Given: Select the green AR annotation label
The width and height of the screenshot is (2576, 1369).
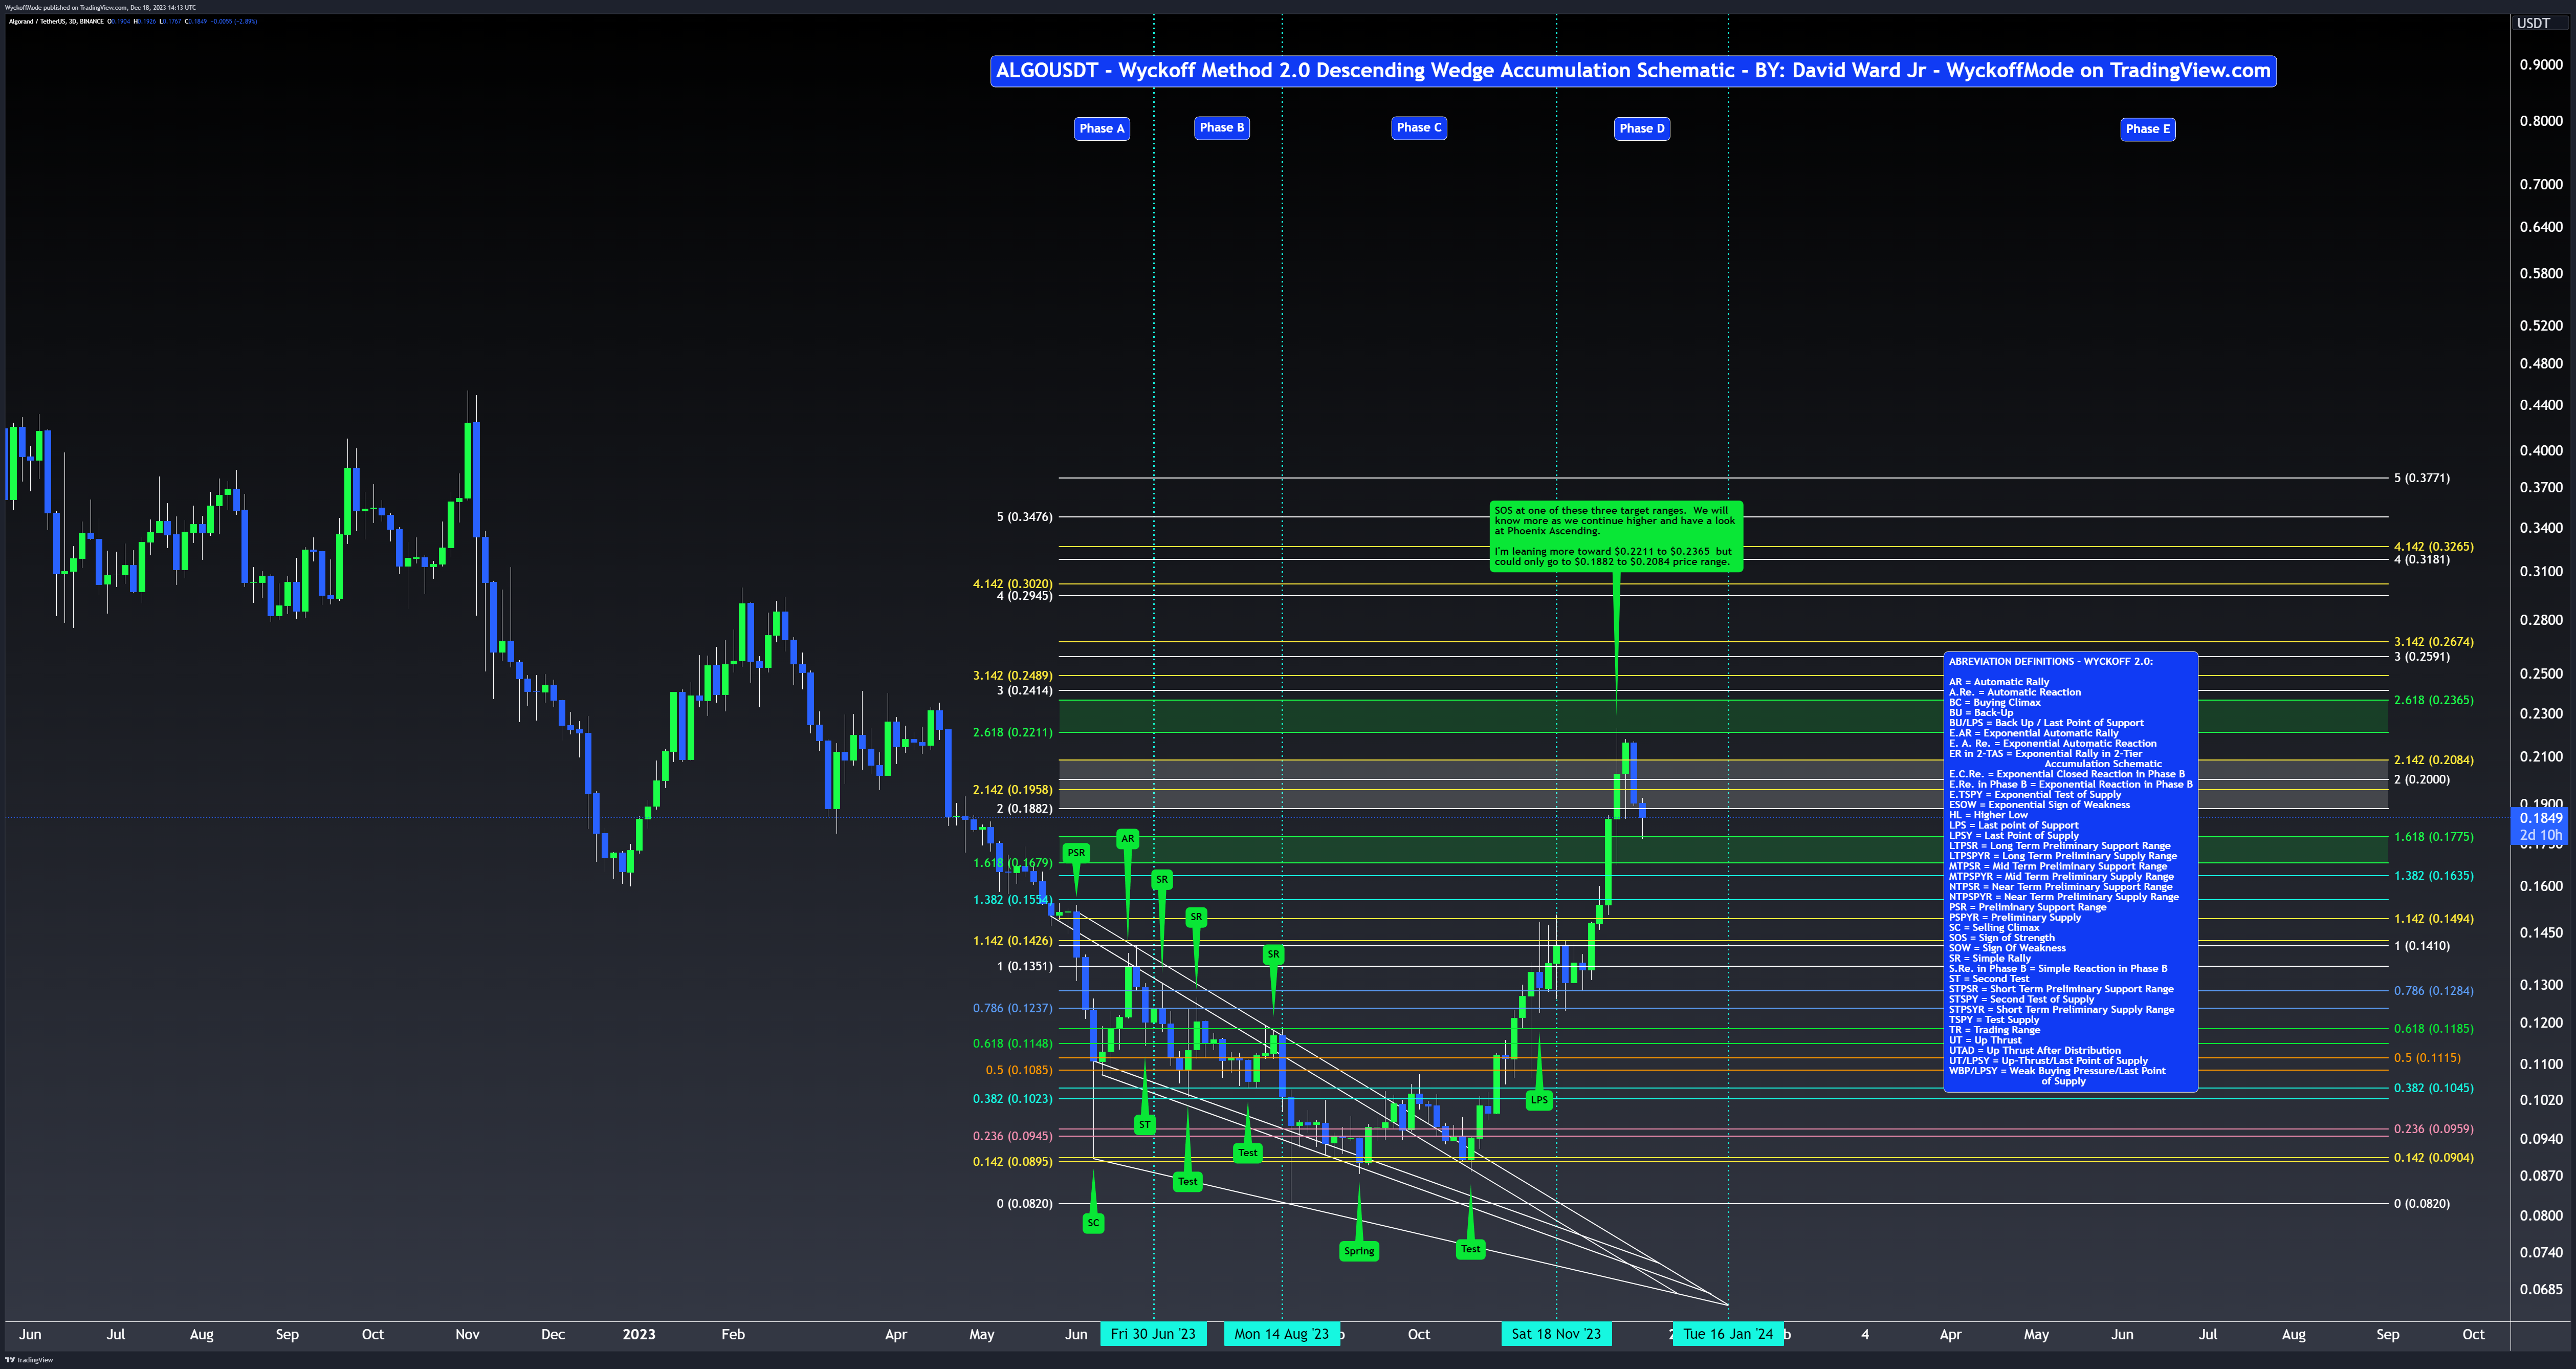Looking at the screenshot, I should (1128, 838).
